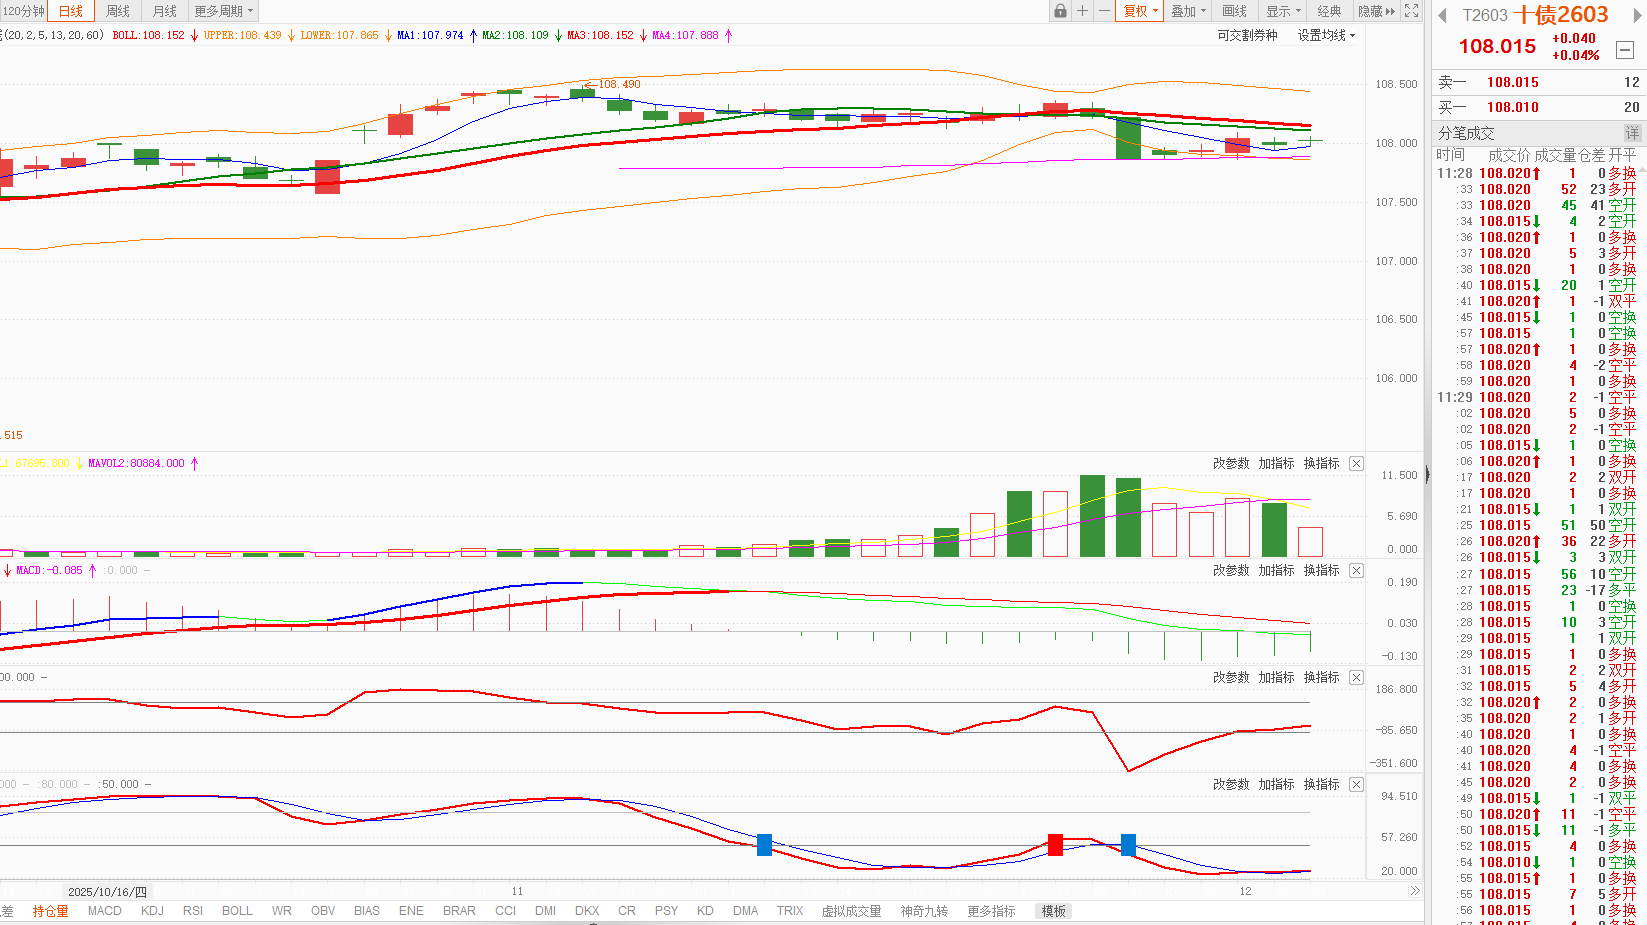
Task: Select the 120分钟 period tab
Action: point(23,11)
